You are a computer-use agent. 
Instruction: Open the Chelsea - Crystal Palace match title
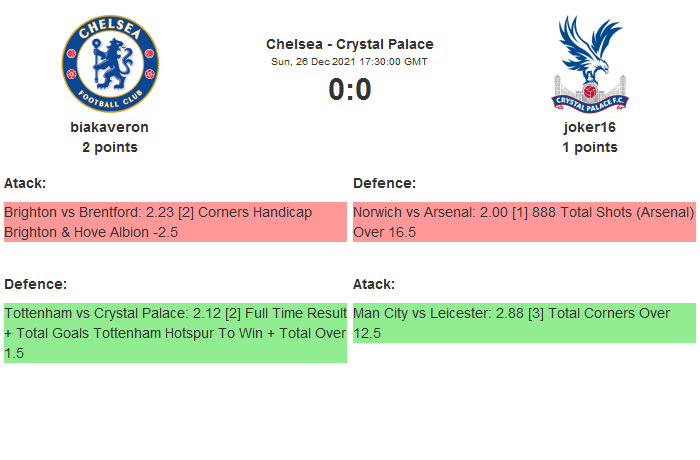[x=349, y=44]
